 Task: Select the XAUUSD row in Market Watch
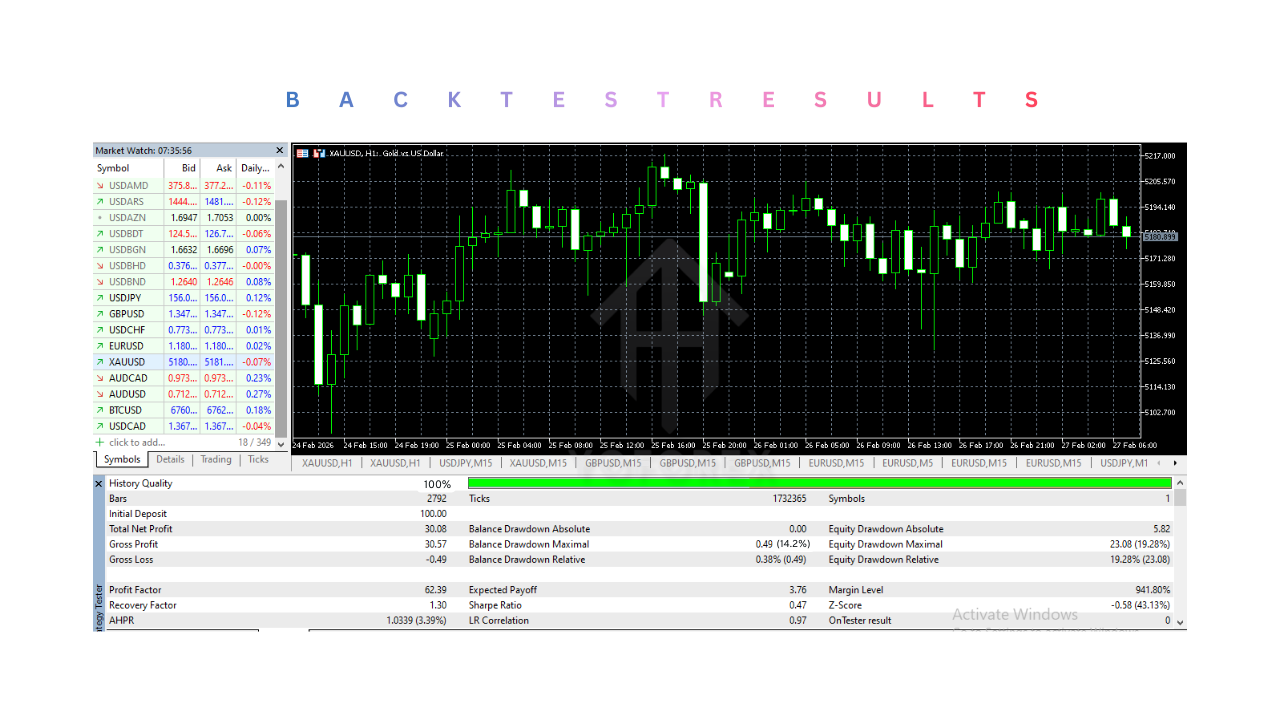(x=128, y=361)
